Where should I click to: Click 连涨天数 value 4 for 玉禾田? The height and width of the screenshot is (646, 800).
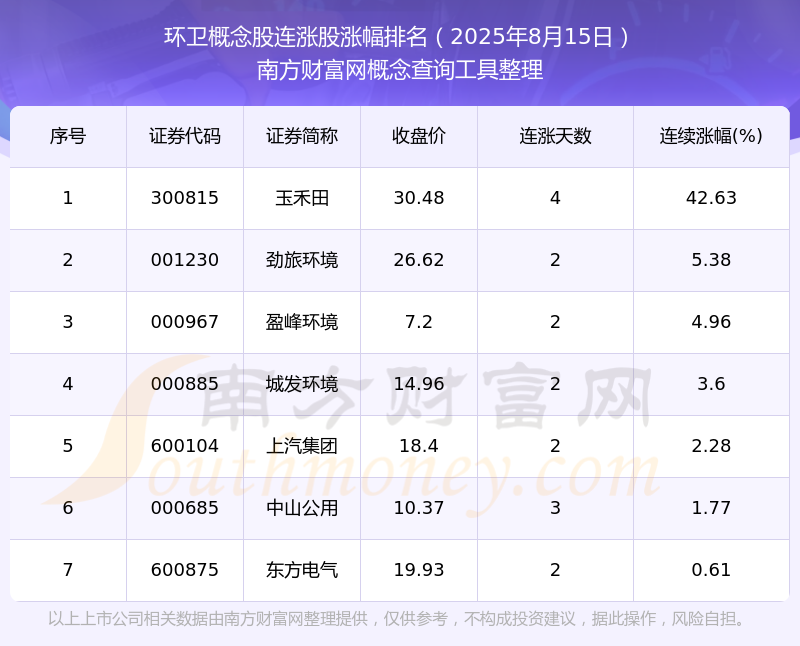555,198
